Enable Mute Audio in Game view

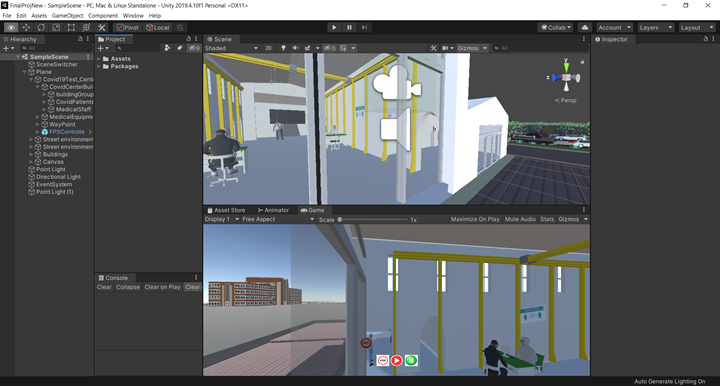tap(520, 219)
